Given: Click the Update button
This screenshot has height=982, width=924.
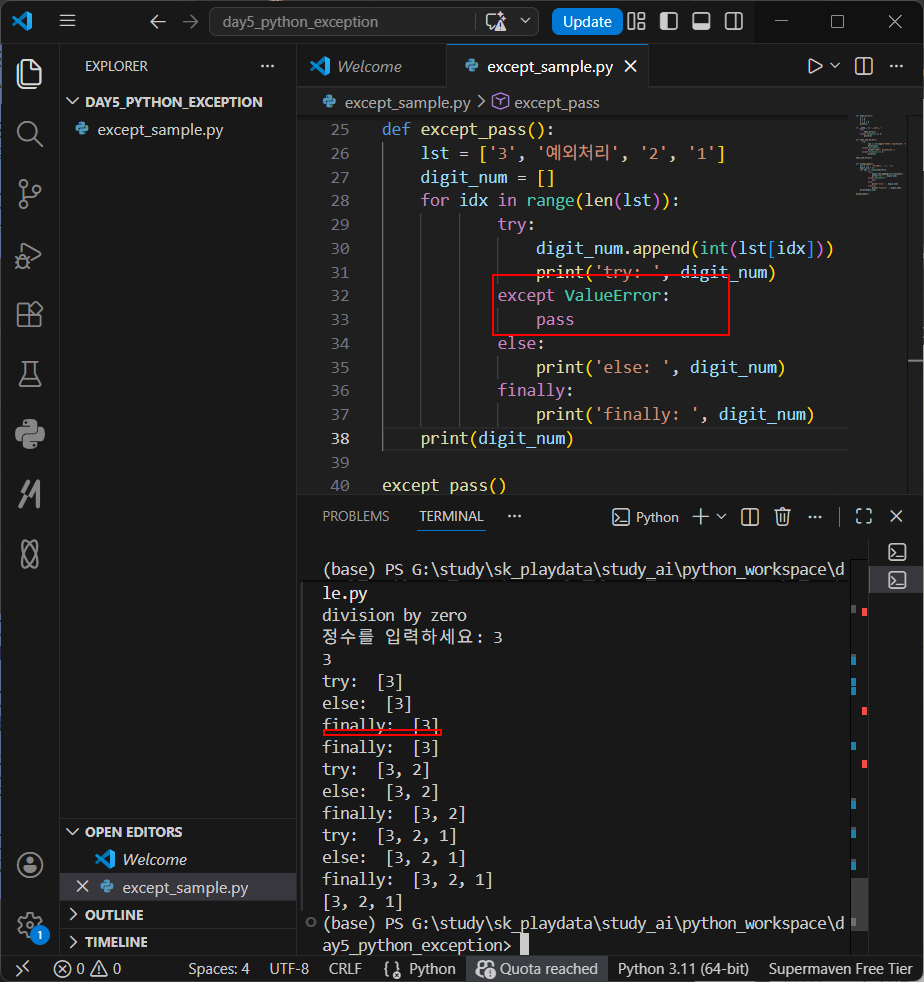Looking at the screenshot, I should tap(587, 22).
